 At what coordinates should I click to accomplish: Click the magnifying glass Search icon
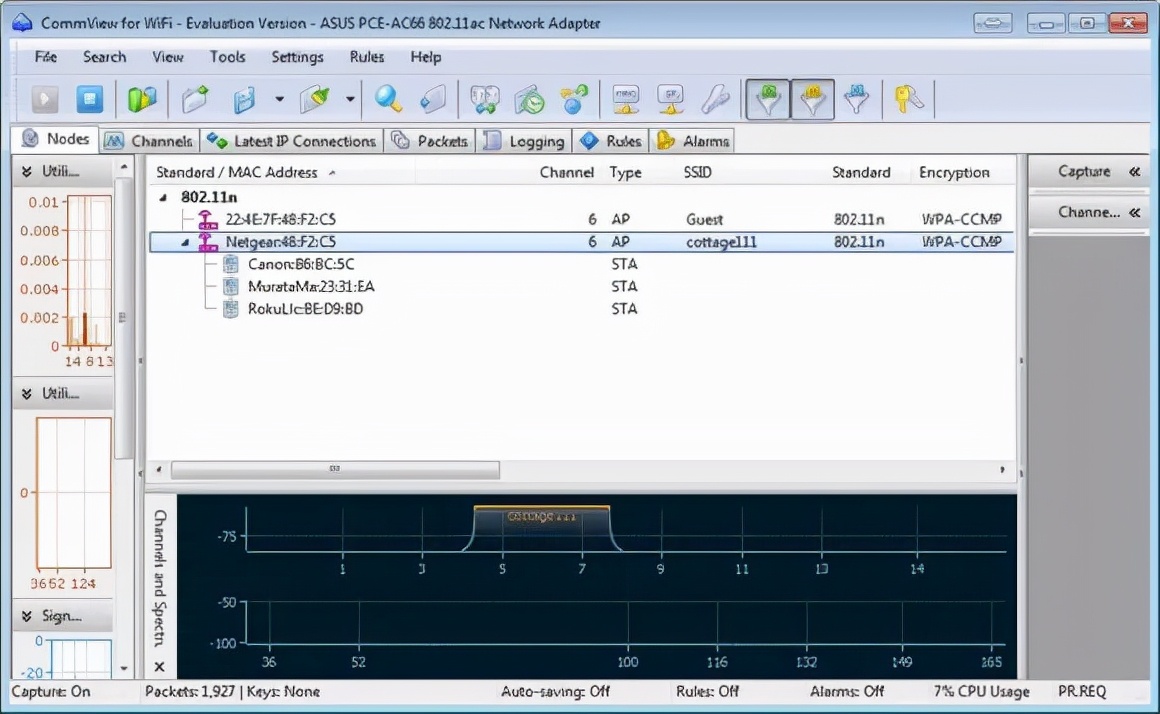[x=388, y=98]
